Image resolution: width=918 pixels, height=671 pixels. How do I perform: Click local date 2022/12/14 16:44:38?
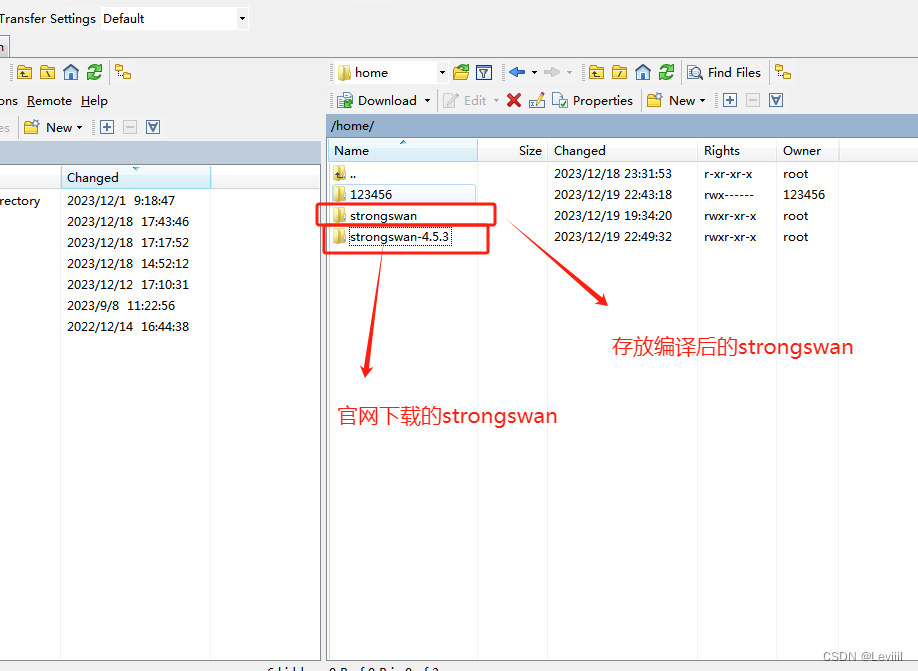click(128, 327)
